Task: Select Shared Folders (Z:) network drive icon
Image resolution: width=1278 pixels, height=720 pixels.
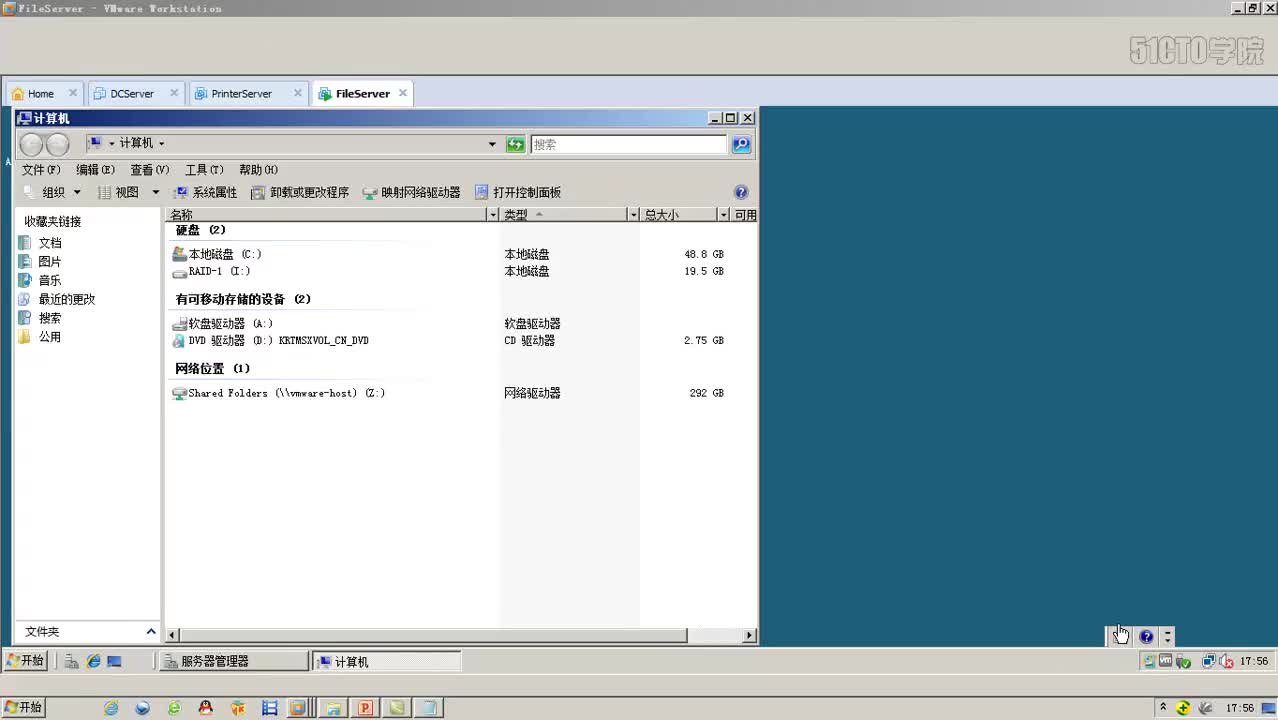Action: pos(179,393)
